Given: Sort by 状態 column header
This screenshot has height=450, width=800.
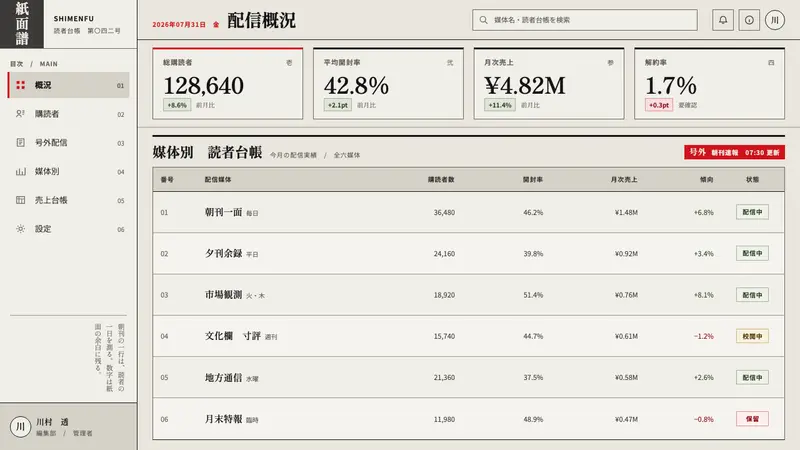Looking at the screenshot, I should coord(753,180).
